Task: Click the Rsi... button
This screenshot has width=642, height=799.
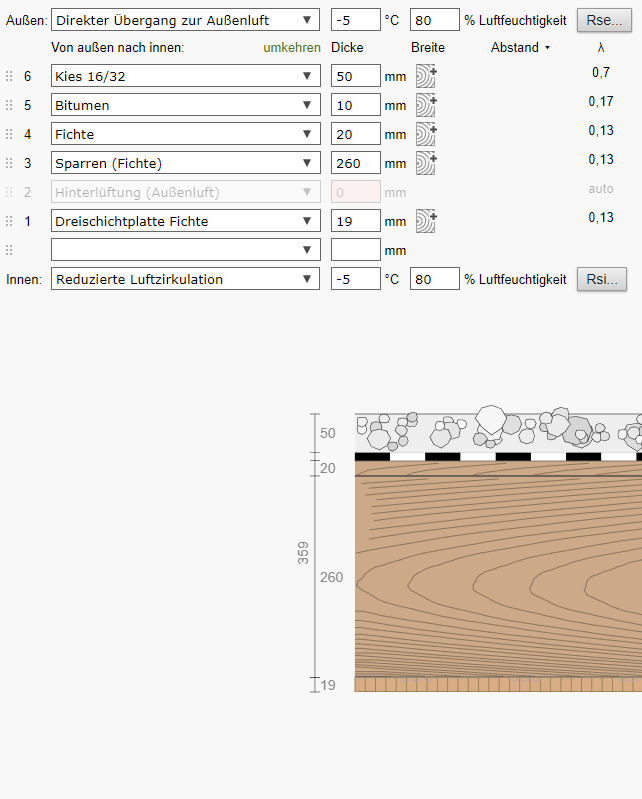Action: [x=602, y=279]
